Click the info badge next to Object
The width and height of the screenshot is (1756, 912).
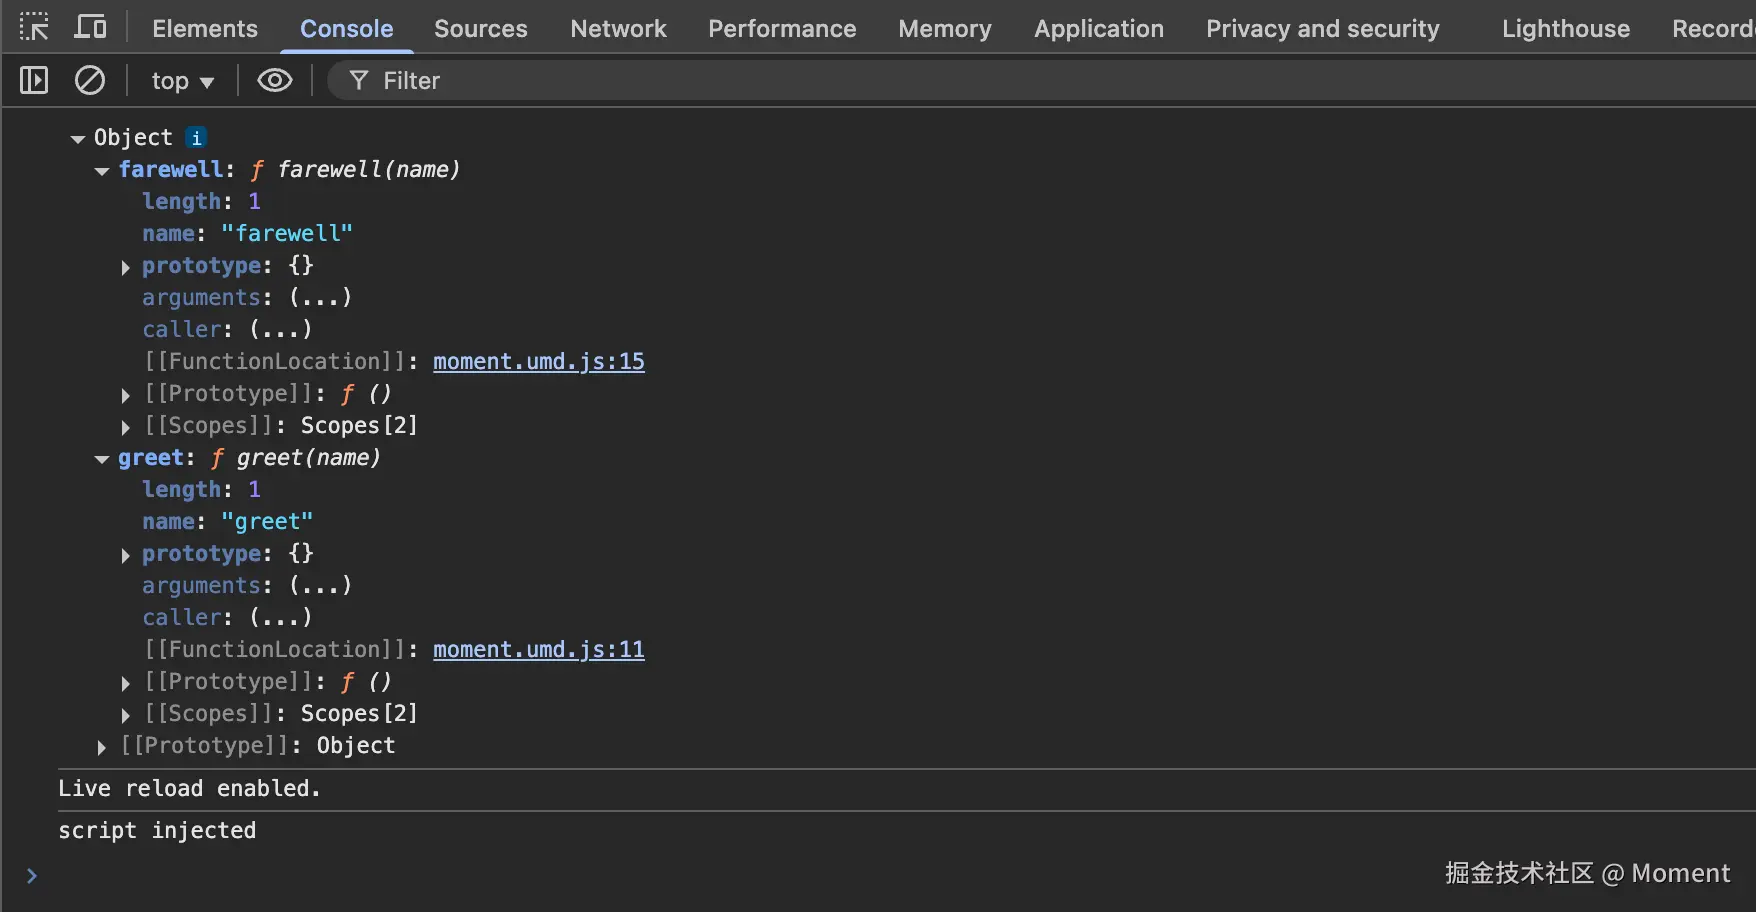[x=196, y=138]
